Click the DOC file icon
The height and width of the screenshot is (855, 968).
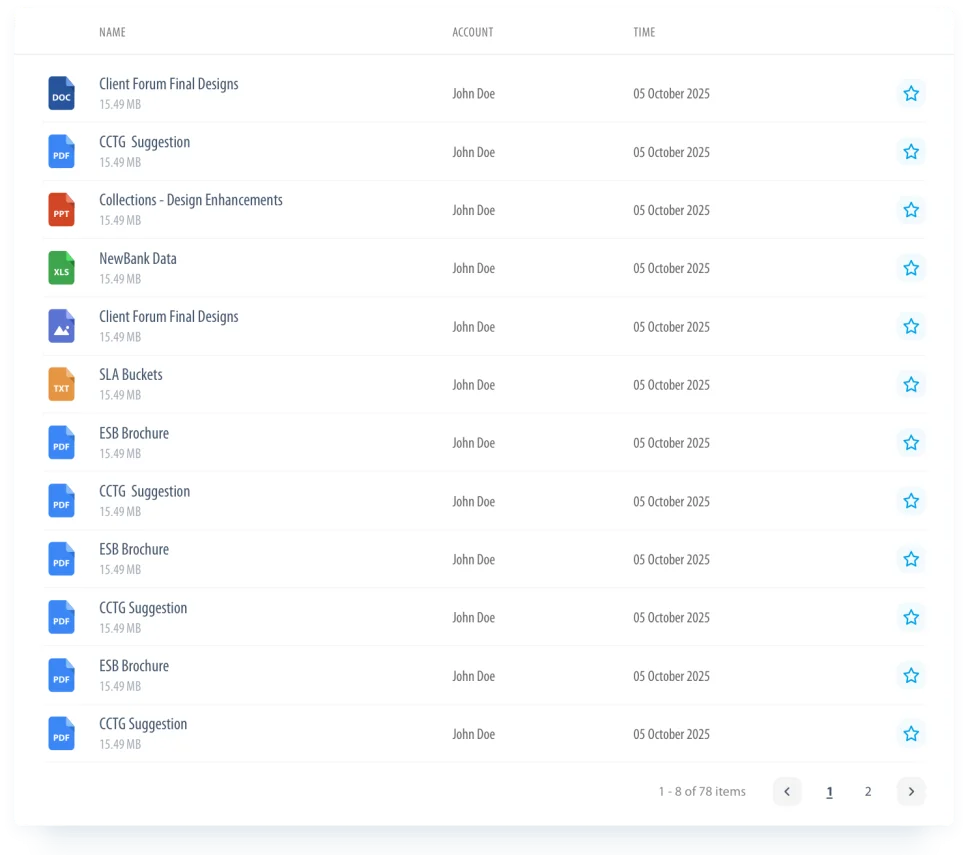click(x=61, y=94)
